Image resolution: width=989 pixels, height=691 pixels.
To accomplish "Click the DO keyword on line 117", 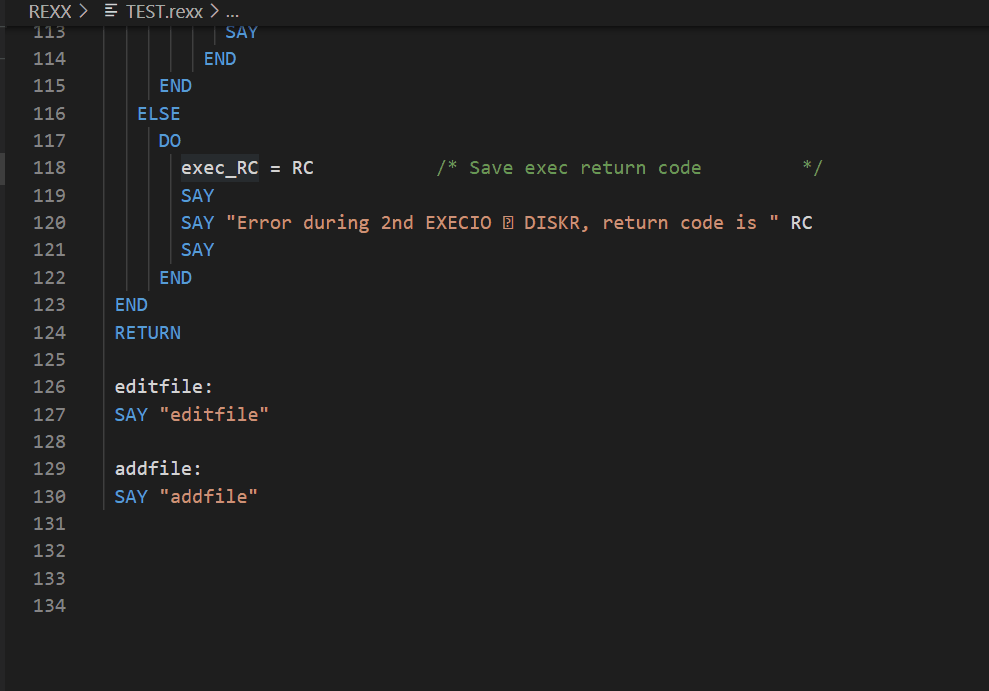I will tap(170, 141).
